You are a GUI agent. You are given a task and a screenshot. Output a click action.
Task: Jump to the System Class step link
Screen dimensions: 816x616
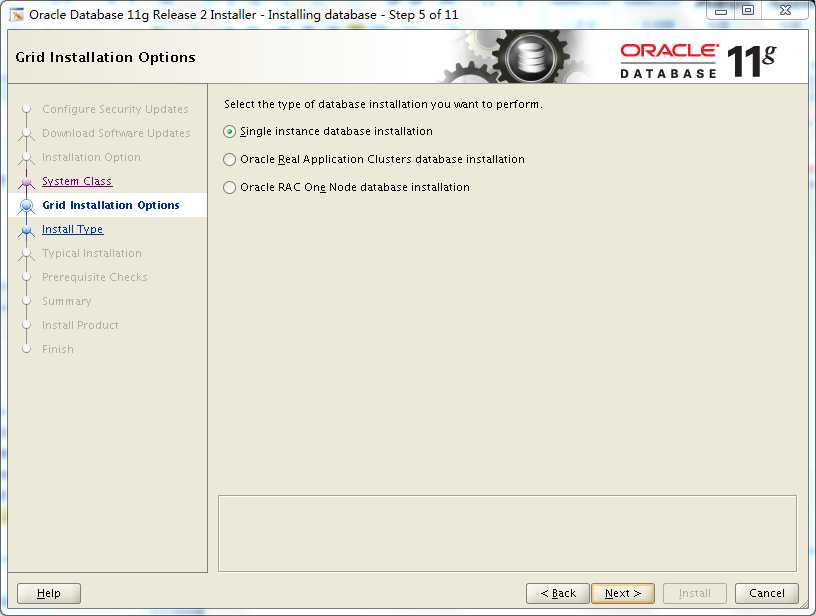pyautogui.click(x=77, y=181)
